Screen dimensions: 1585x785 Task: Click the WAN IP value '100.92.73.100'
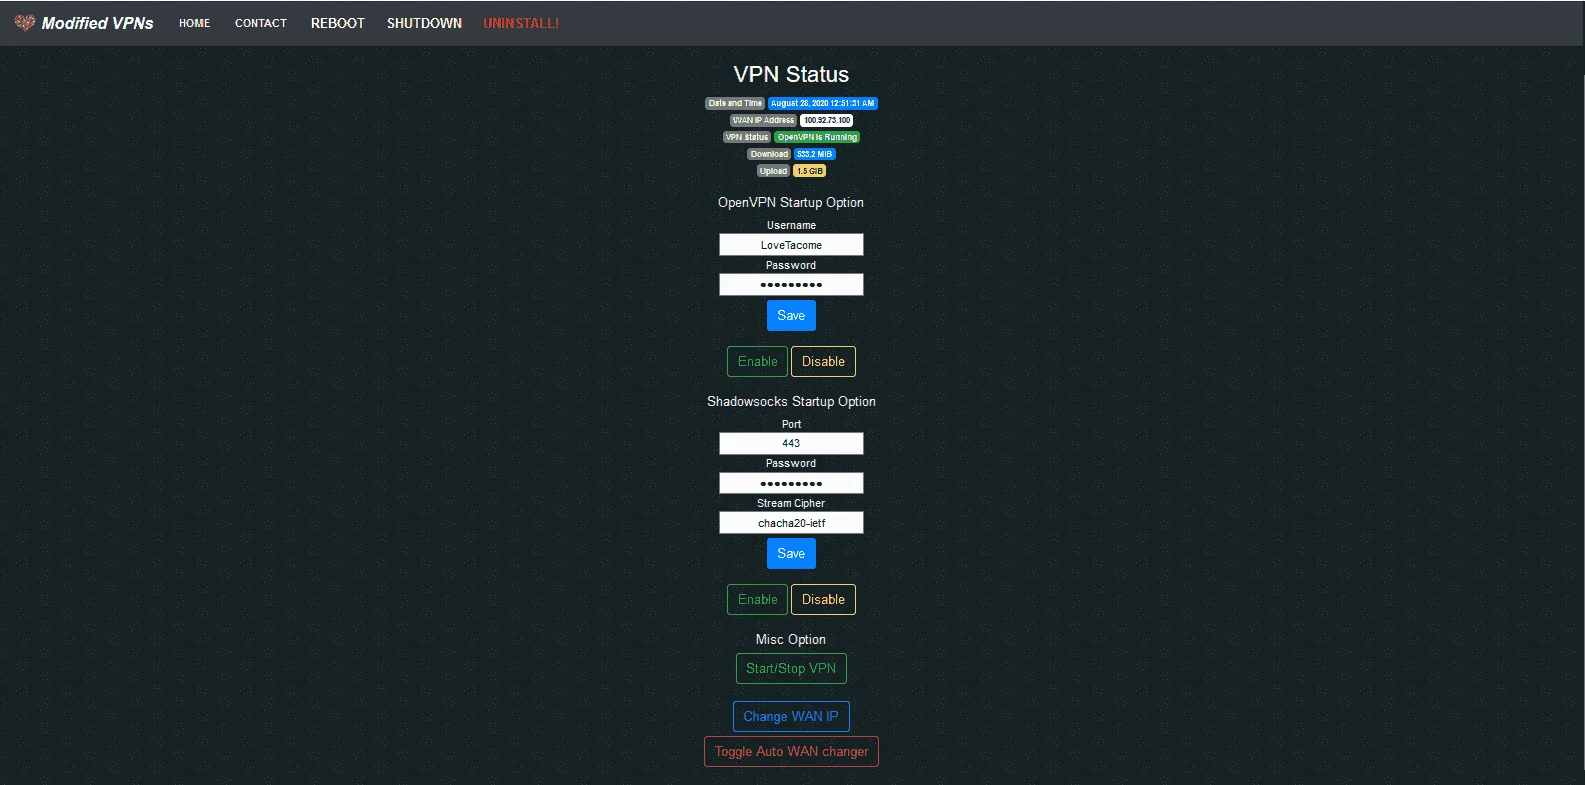(826, 120)
